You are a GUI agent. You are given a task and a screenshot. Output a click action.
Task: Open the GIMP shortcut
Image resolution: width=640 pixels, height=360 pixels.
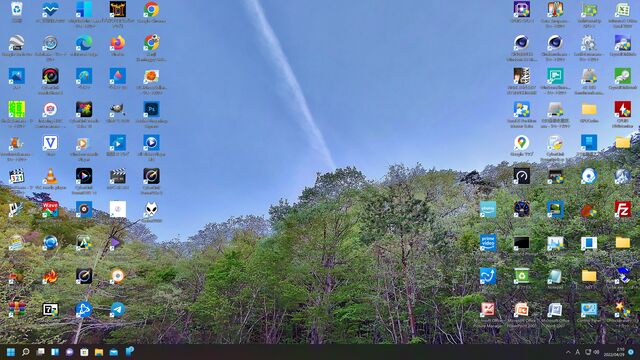(118, 109)
